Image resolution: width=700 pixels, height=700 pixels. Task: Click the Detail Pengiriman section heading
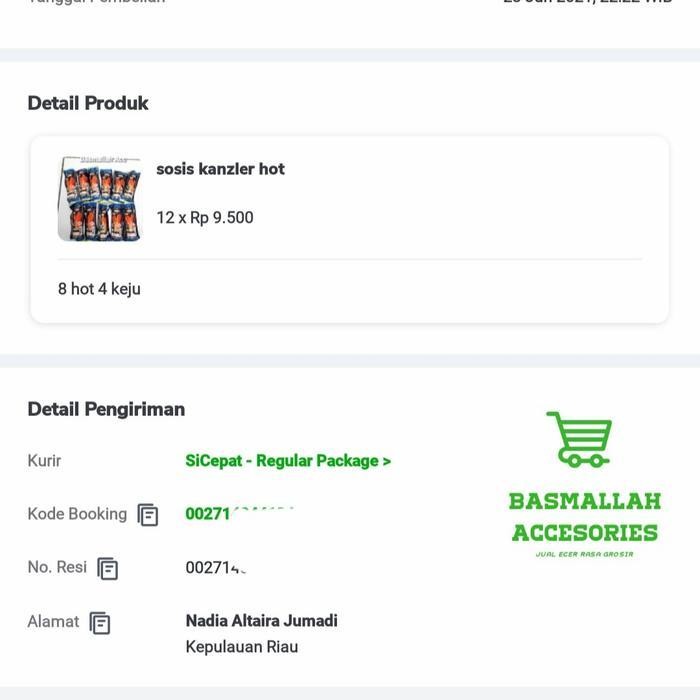[x=106, y=409]
